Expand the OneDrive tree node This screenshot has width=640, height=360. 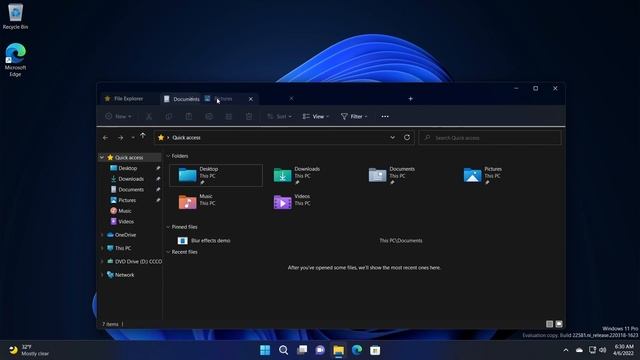click(102, 235)
